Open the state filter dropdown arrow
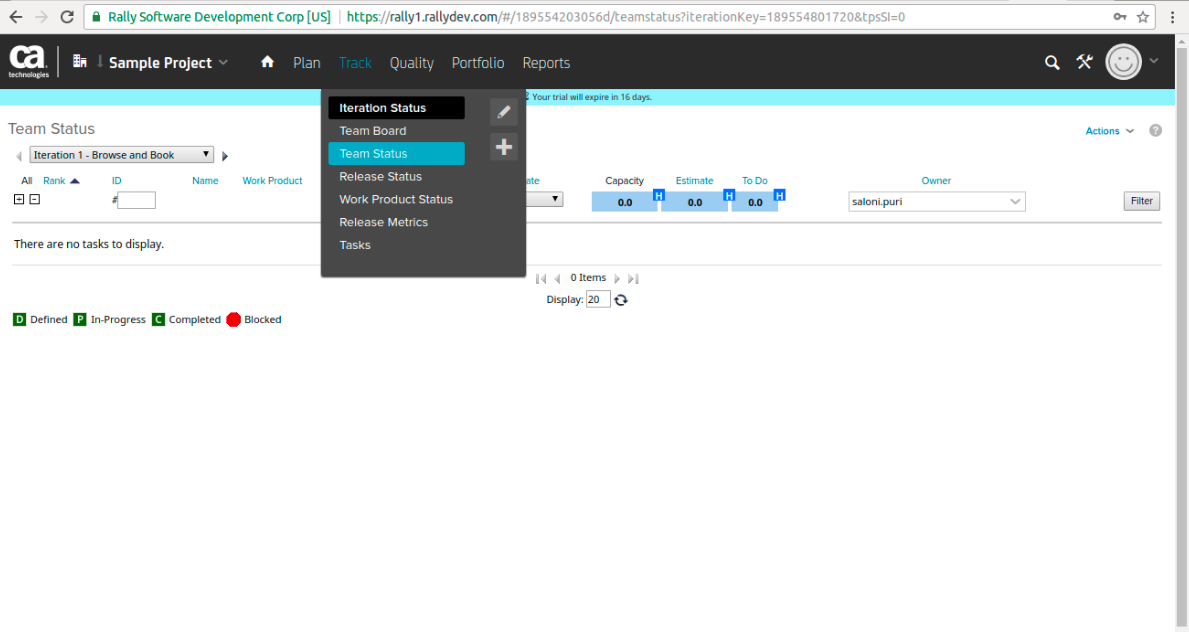This screenshot has height=632, width=1189. (x=555, y=199)
